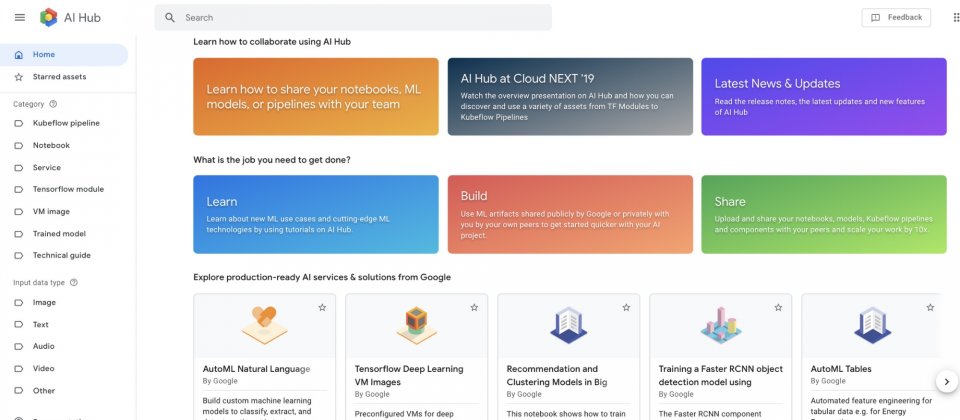
Task: Click the Service tag icon
Action: (19, 167)
